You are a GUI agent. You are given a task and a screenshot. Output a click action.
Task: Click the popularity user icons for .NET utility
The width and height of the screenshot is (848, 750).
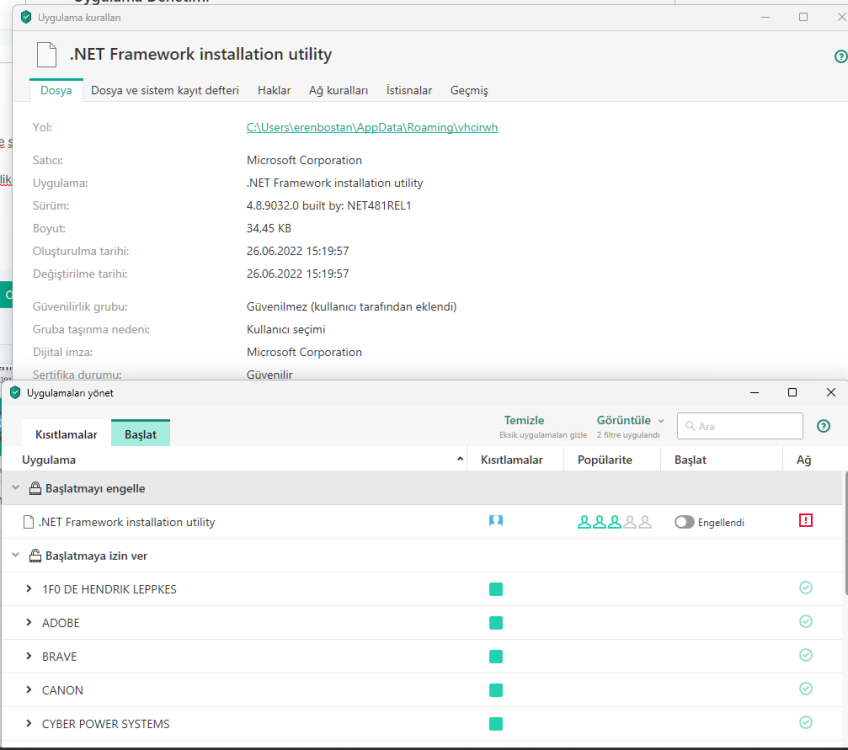click(614, 522)
